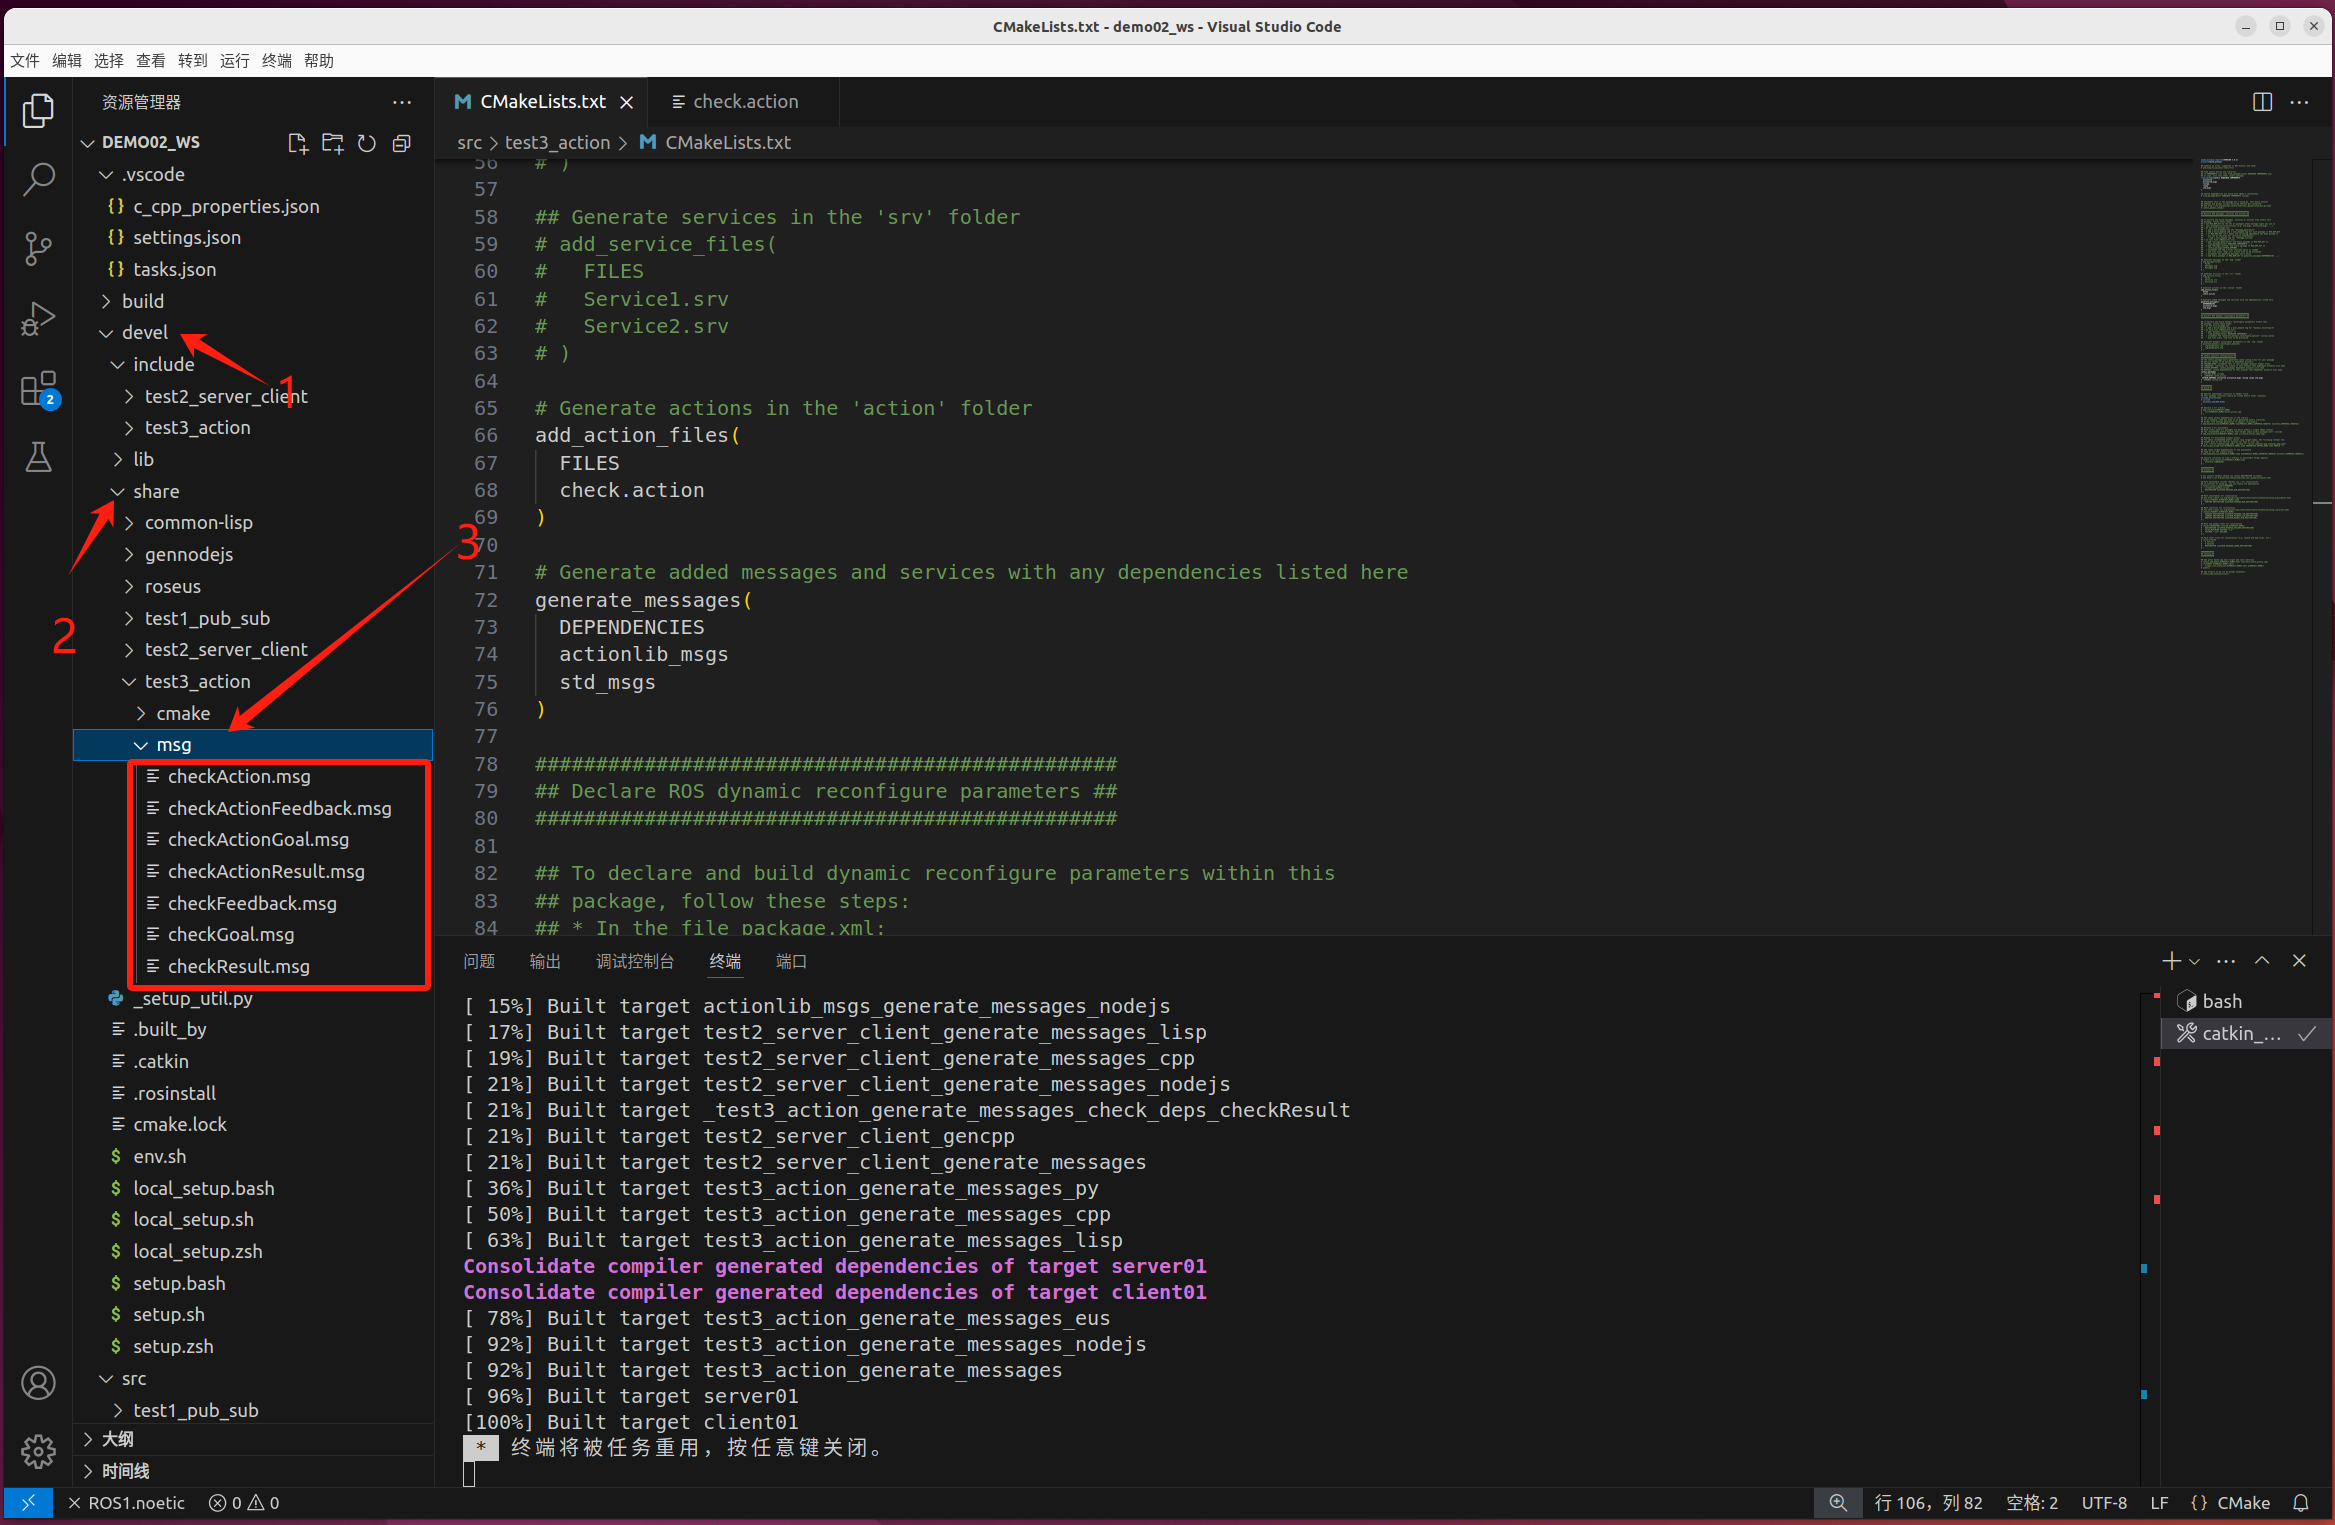The image size is (2335, 1525).
Task: Open checkActionGoal.msg file
Action: tap(258, 840)
